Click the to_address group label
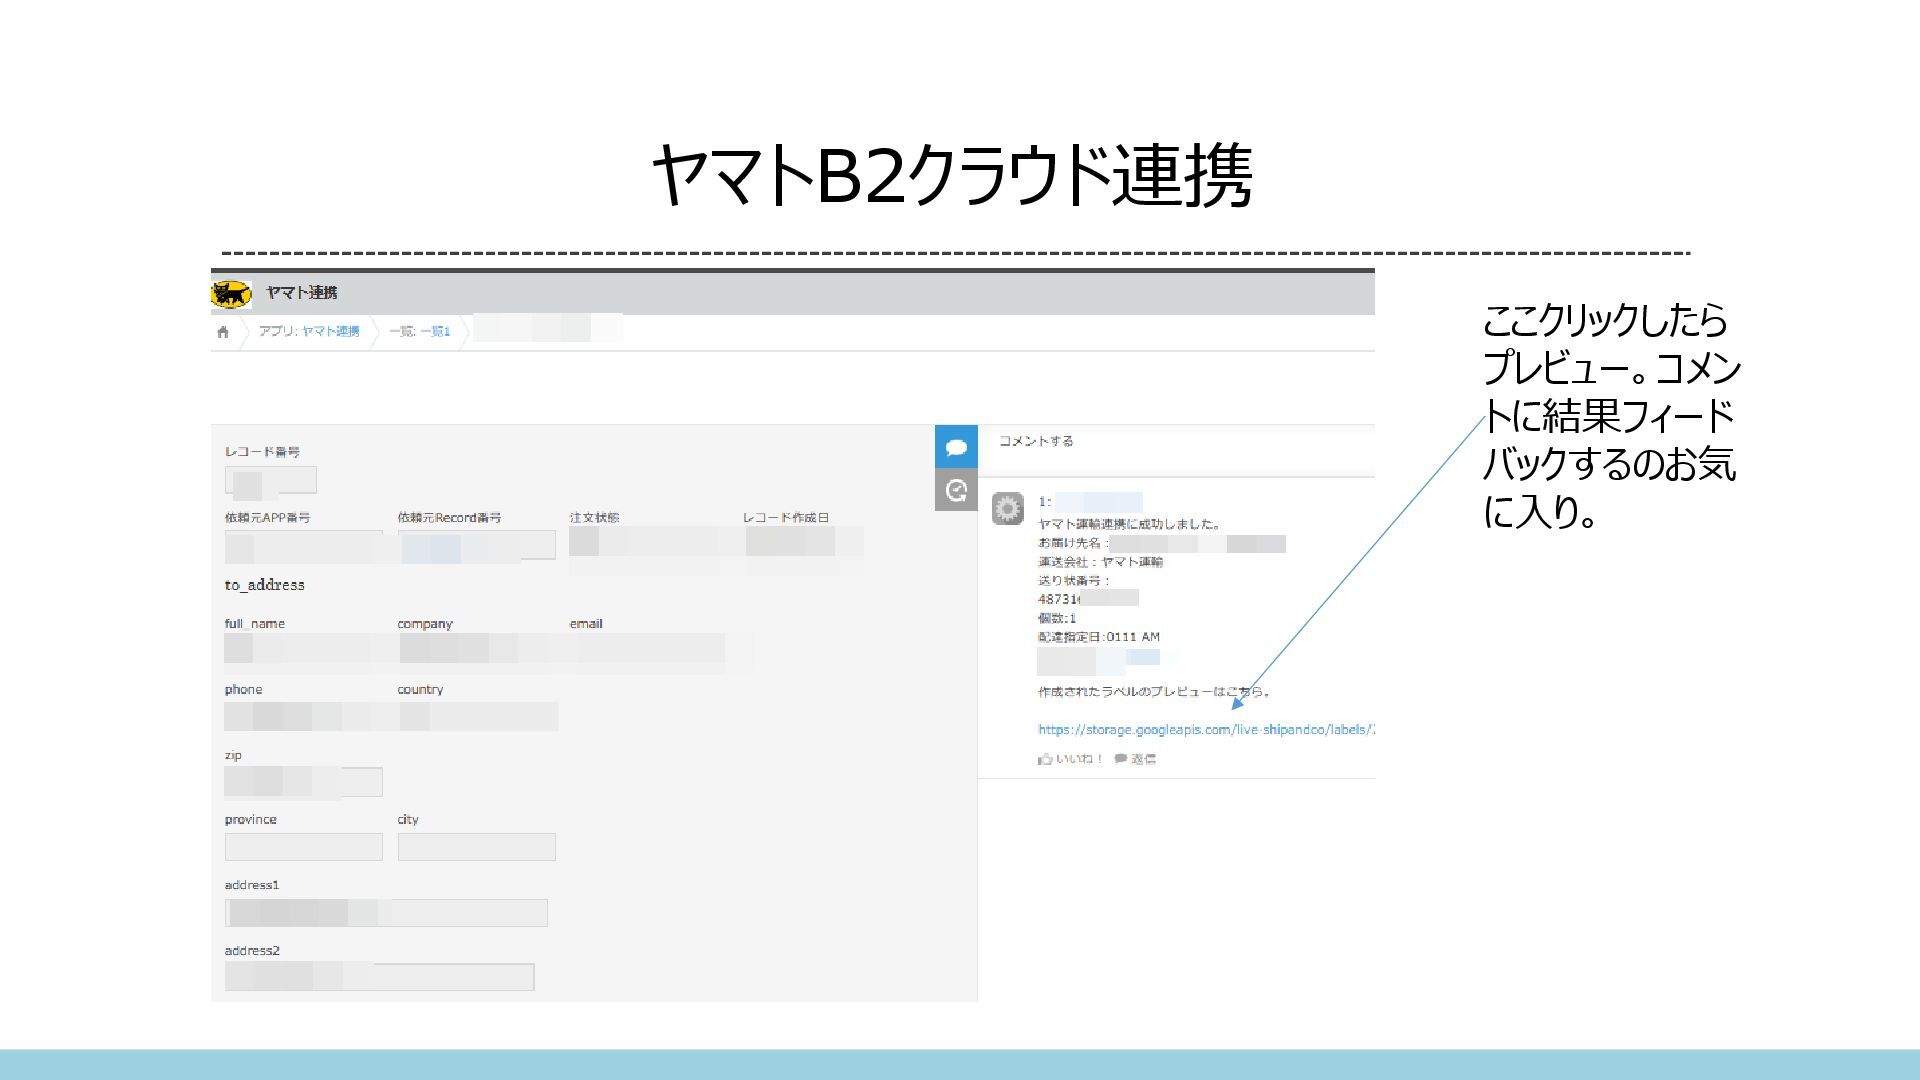The height and width of the screenshot is (1080, 1920). point(265,585)
